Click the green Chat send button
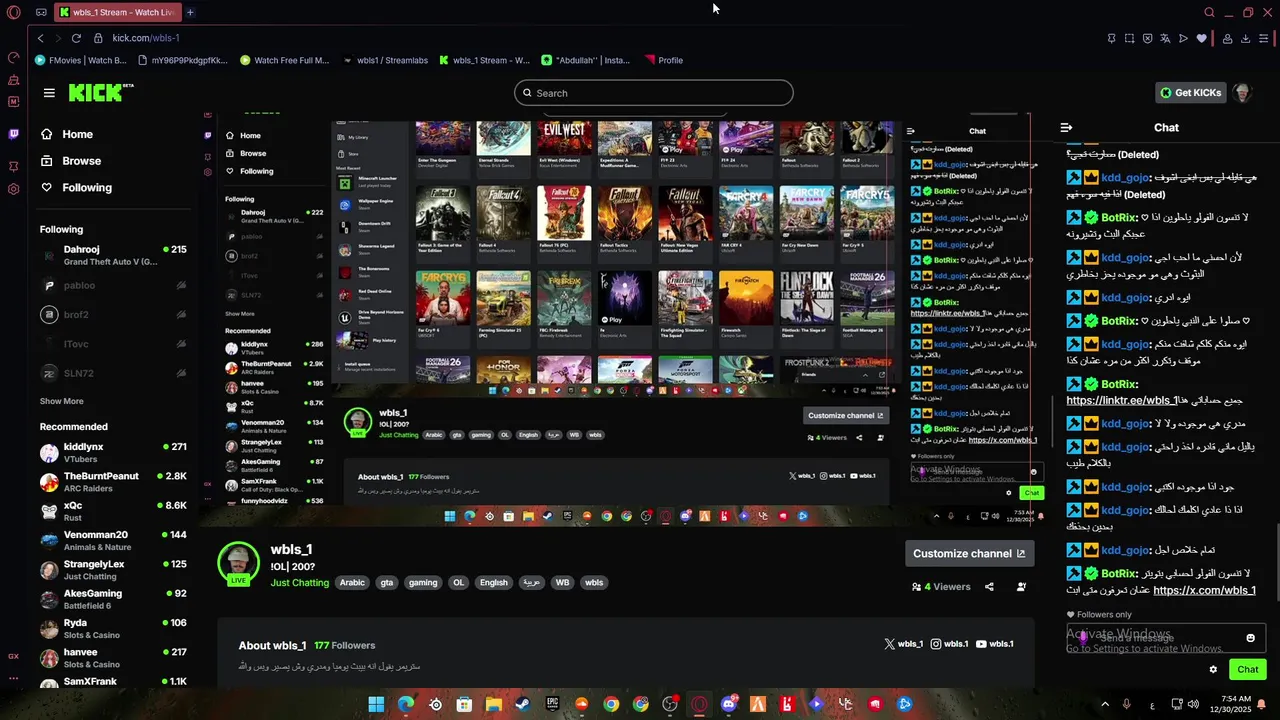This screenshot has height=720, width=1280. coord(1247,670)
